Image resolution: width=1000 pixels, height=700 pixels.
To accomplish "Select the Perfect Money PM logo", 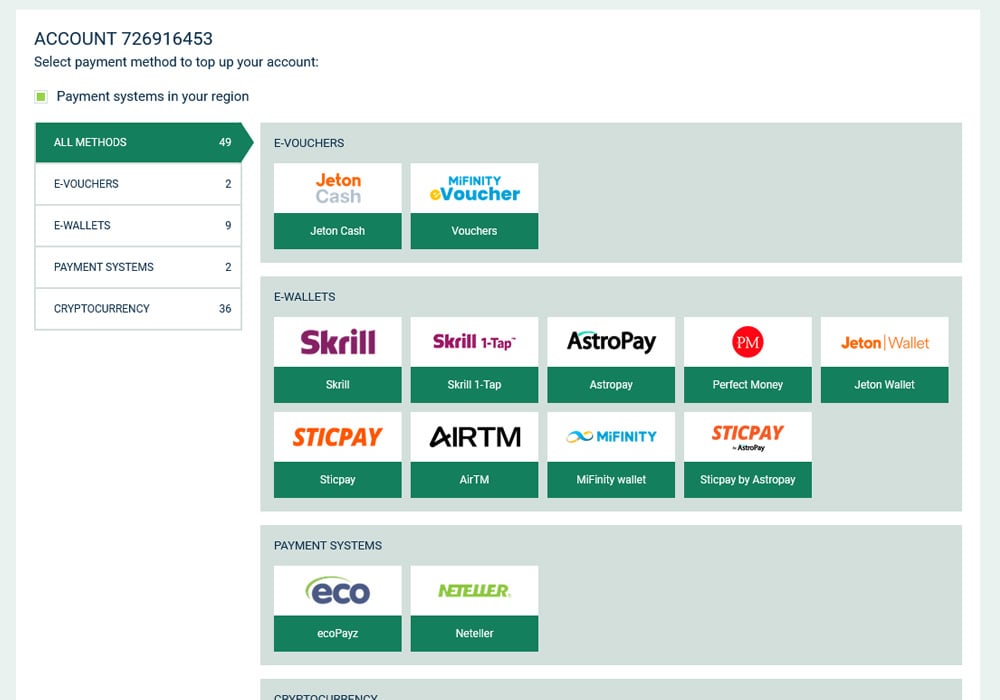I will [747, 342].
